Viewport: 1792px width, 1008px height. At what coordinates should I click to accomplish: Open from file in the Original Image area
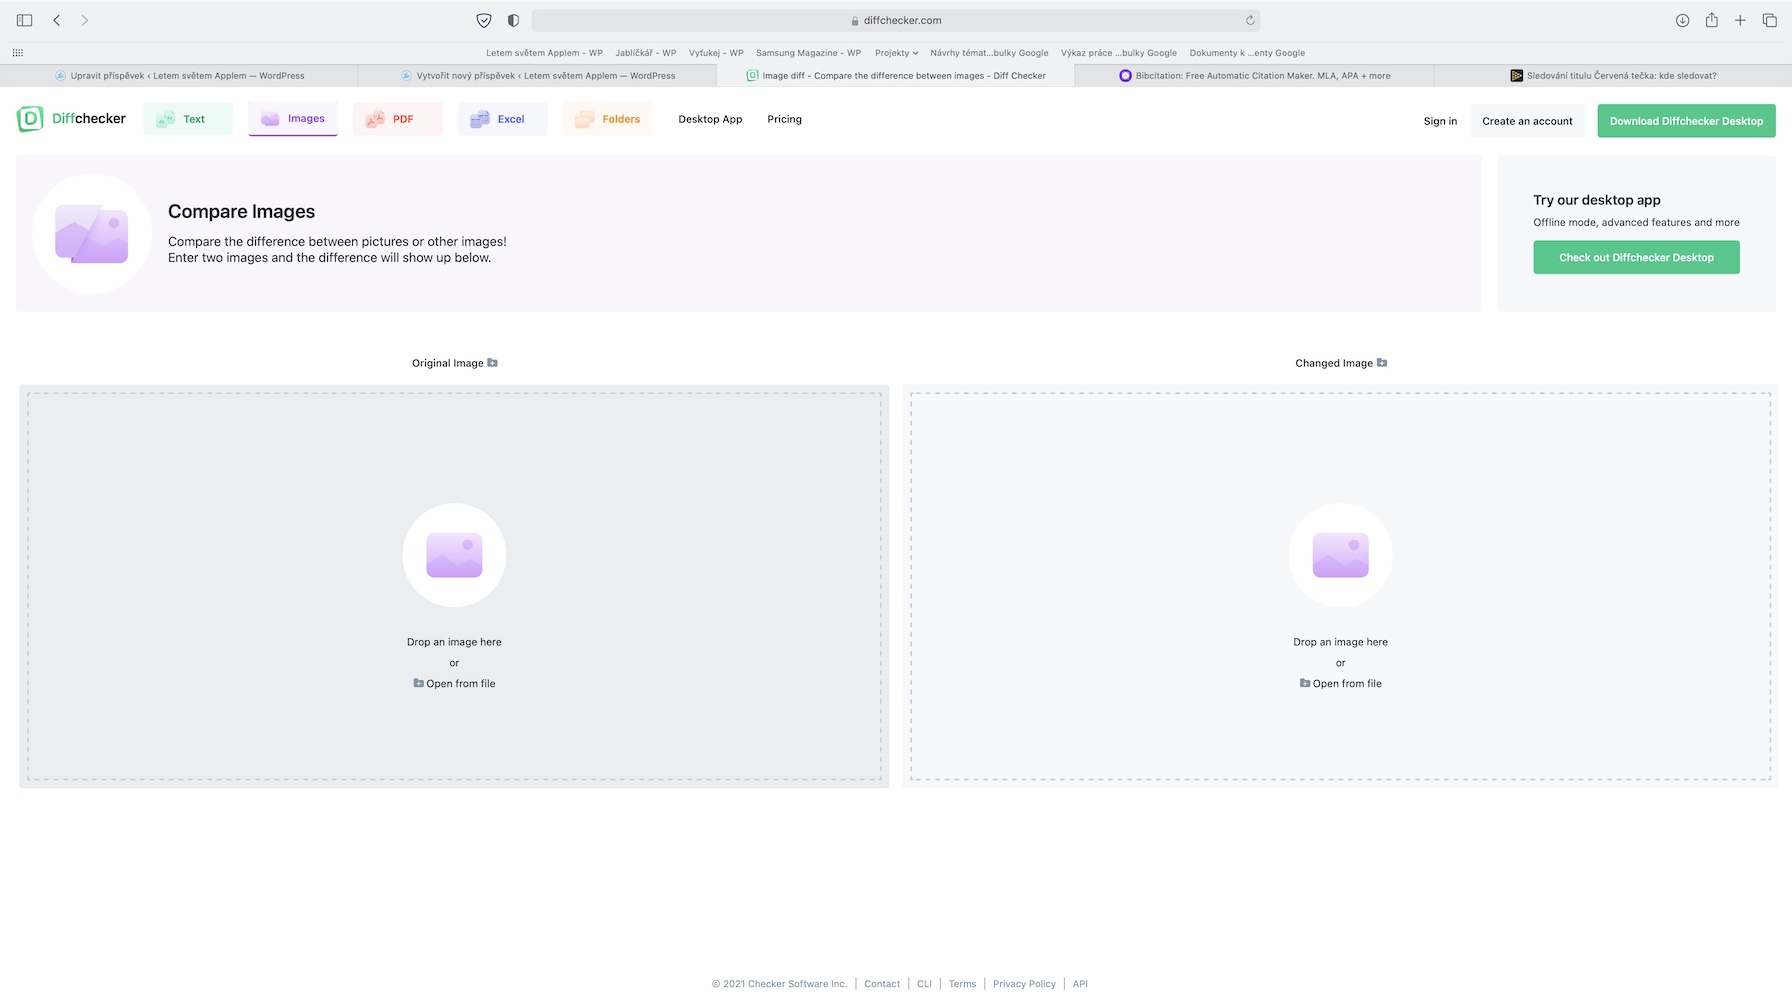454,684
